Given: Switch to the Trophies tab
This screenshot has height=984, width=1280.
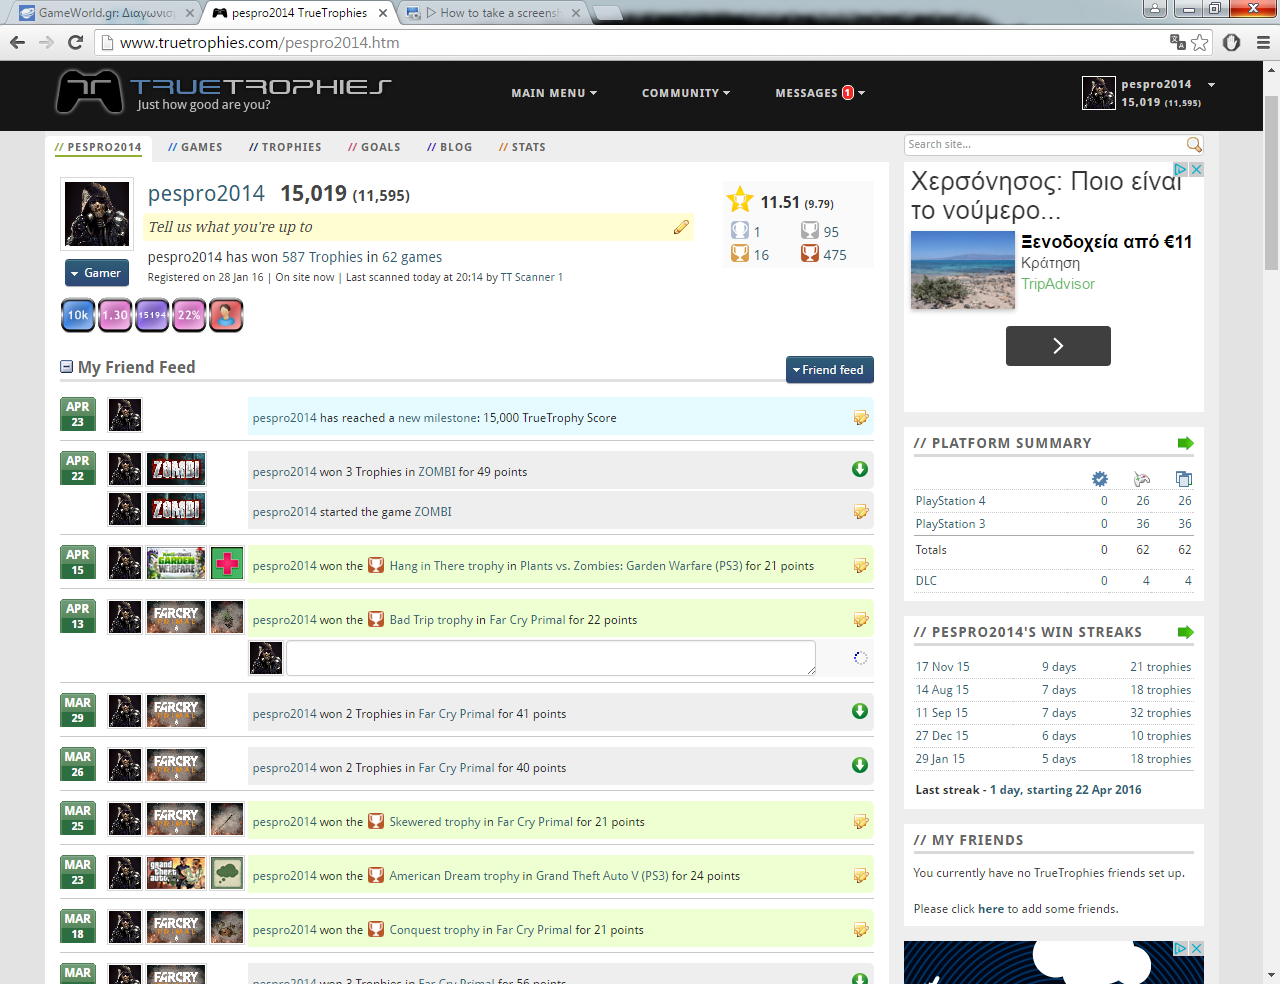Looking at the screenshot, I should tap(285, 147).
